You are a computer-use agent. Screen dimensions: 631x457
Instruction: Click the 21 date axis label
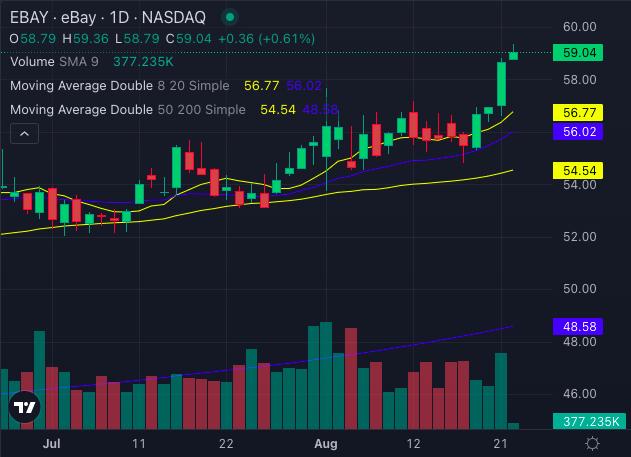500,444
